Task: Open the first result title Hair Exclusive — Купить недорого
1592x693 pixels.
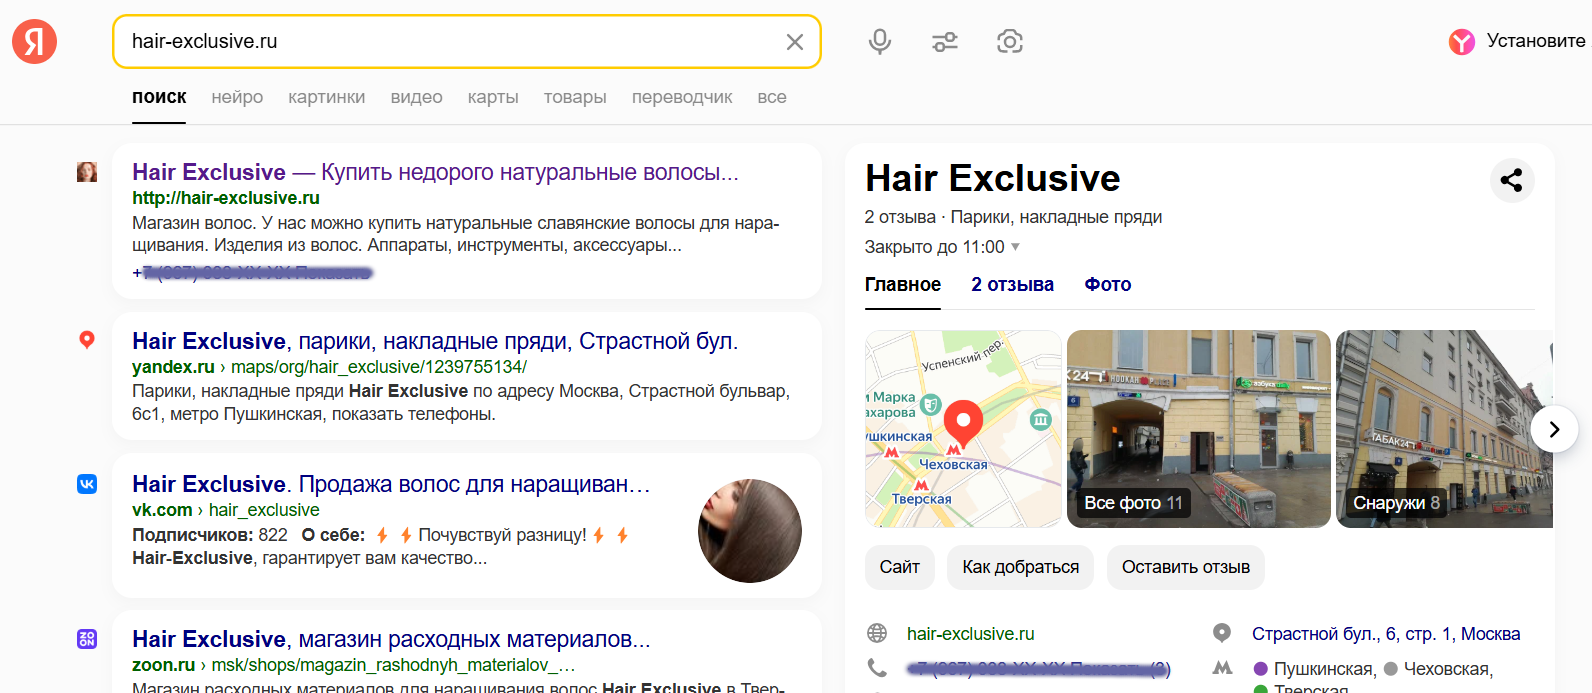Action: (436, 172)
